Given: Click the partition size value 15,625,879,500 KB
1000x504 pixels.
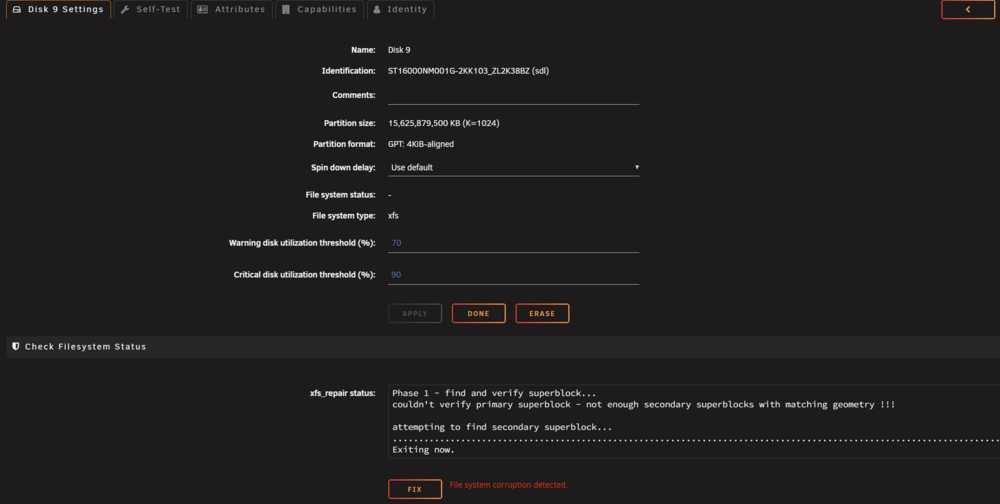Looking at the screenshot, I should click(x=443, y=123).
